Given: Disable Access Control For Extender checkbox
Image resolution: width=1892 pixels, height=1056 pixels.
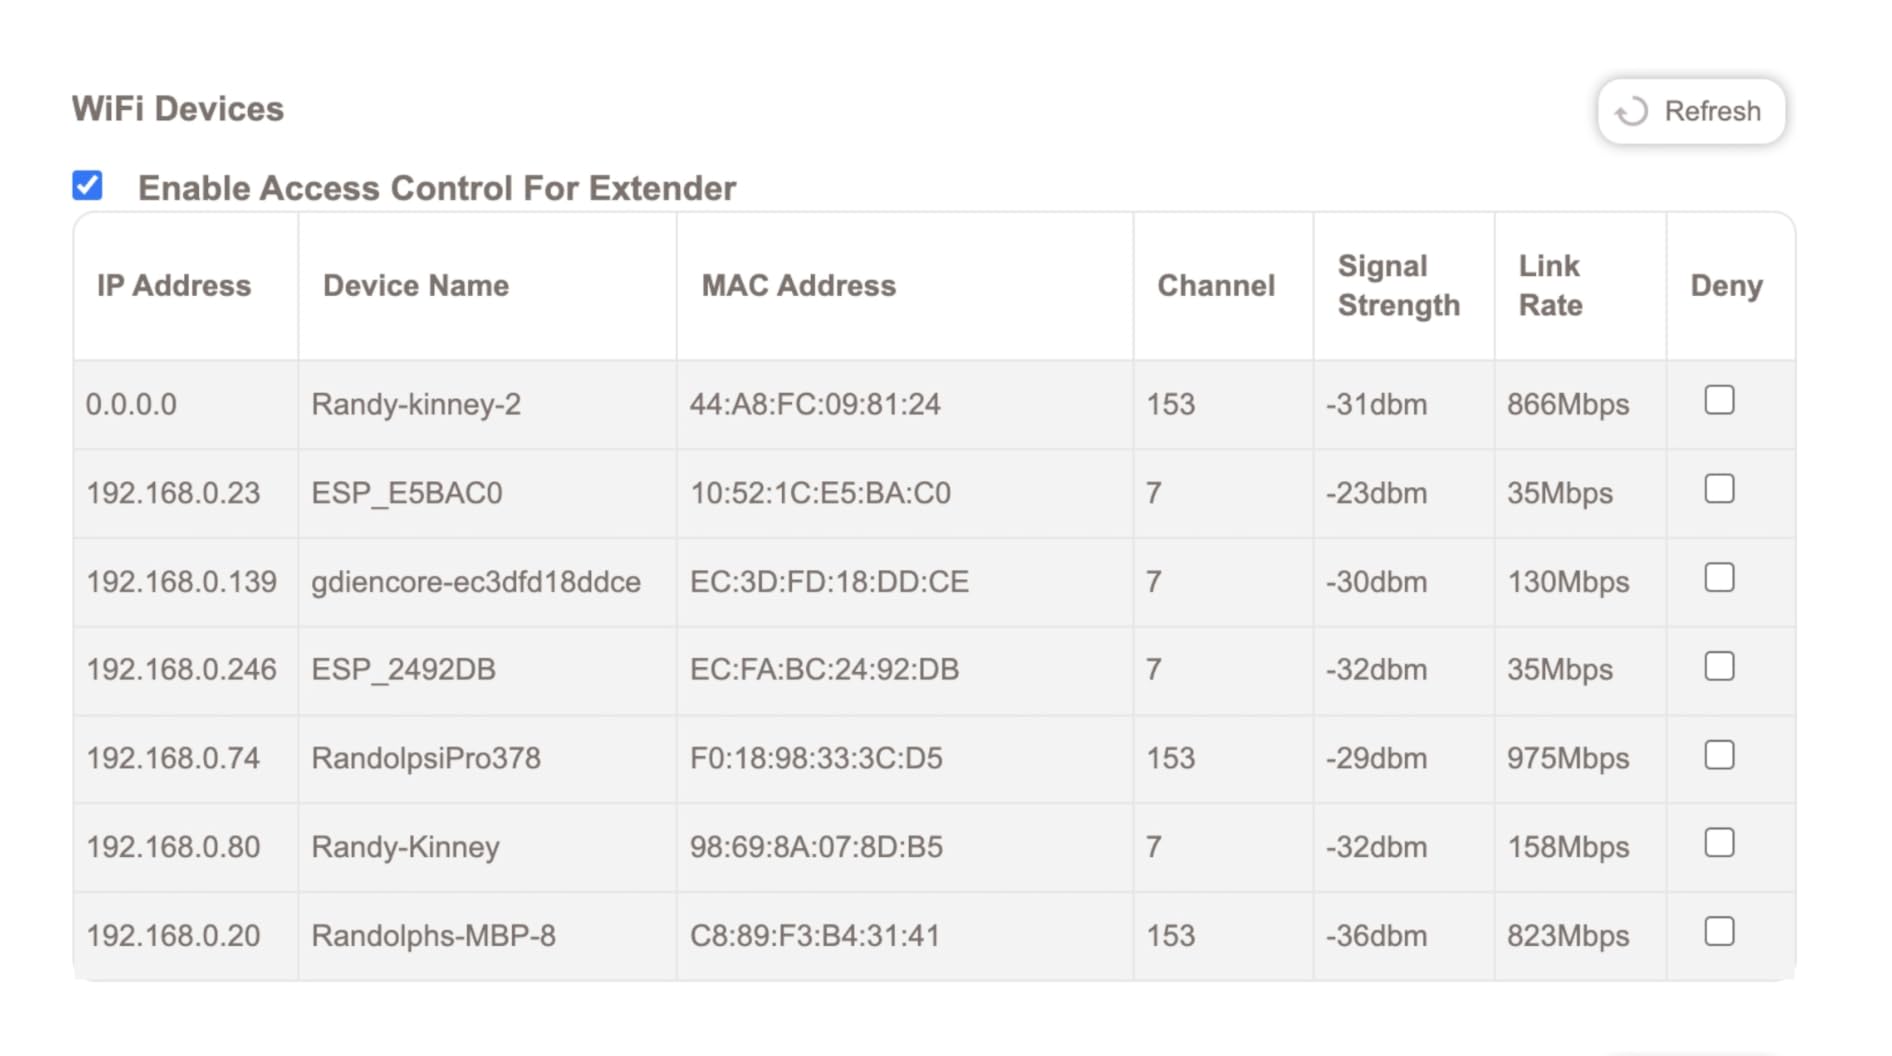Looking at the screenshot, I should pos(88,185).
